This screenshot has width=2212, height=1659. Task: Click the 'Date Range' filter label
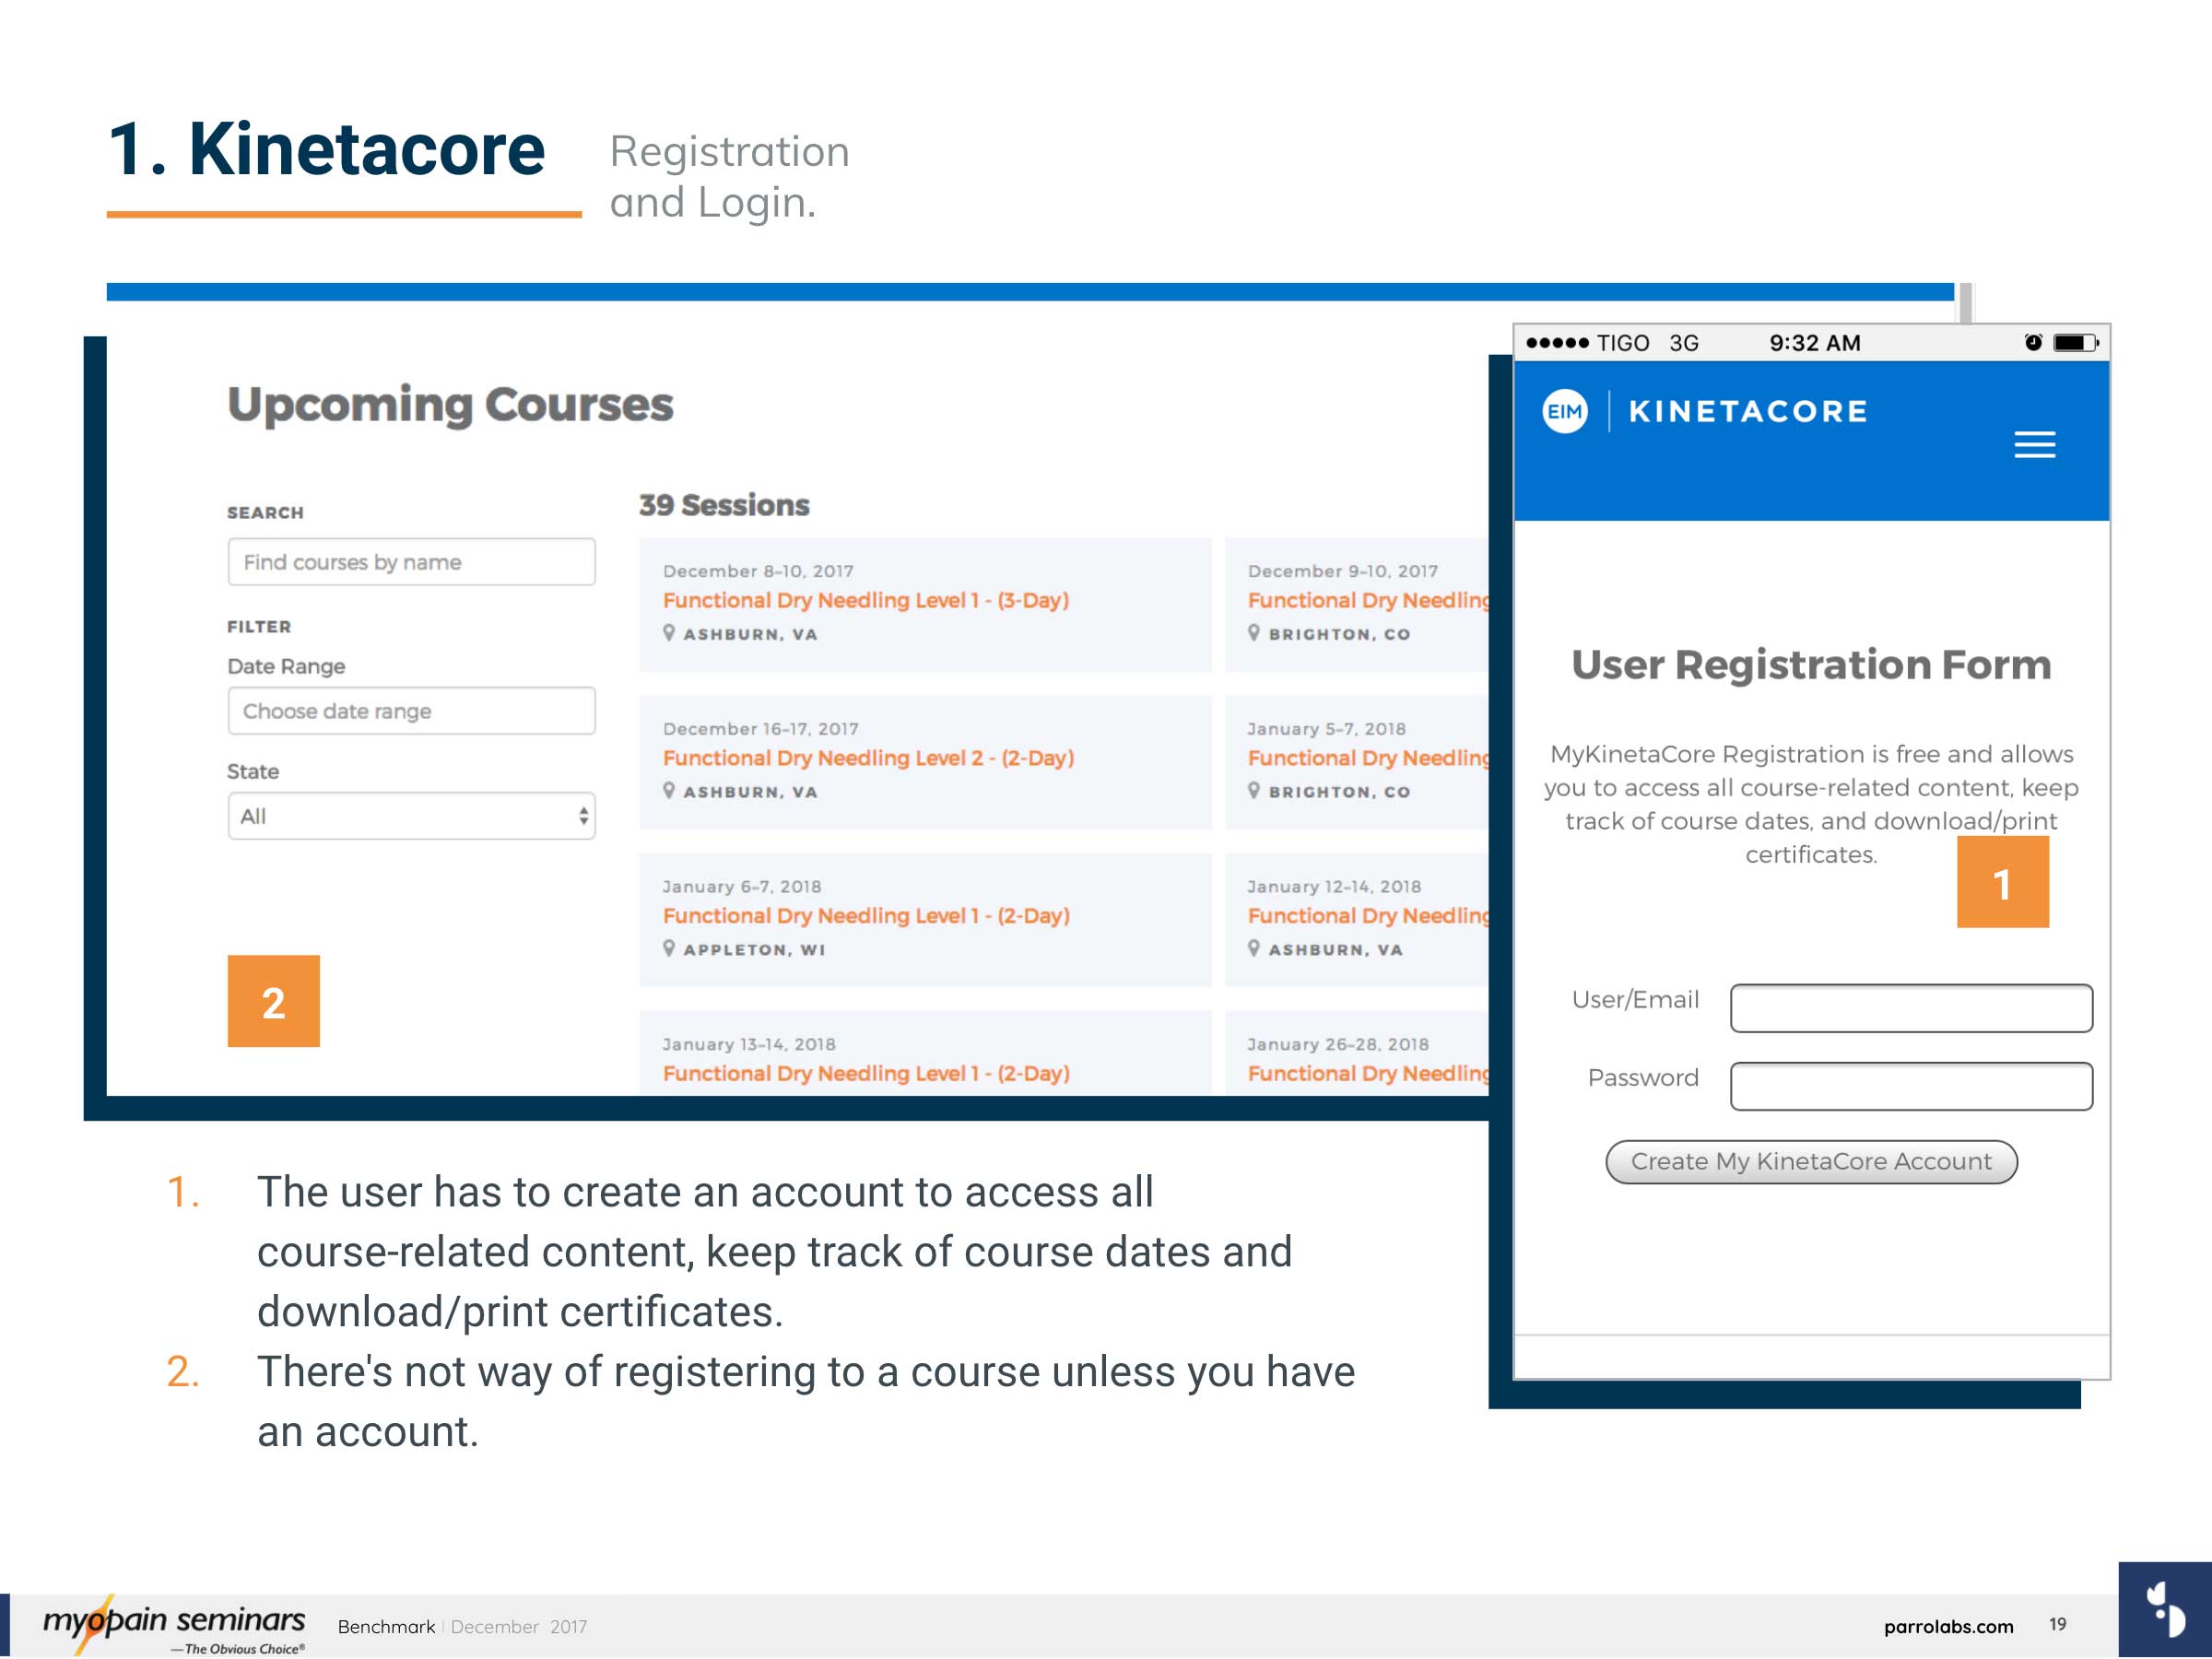pyautogui.click(x=286, y=666)
